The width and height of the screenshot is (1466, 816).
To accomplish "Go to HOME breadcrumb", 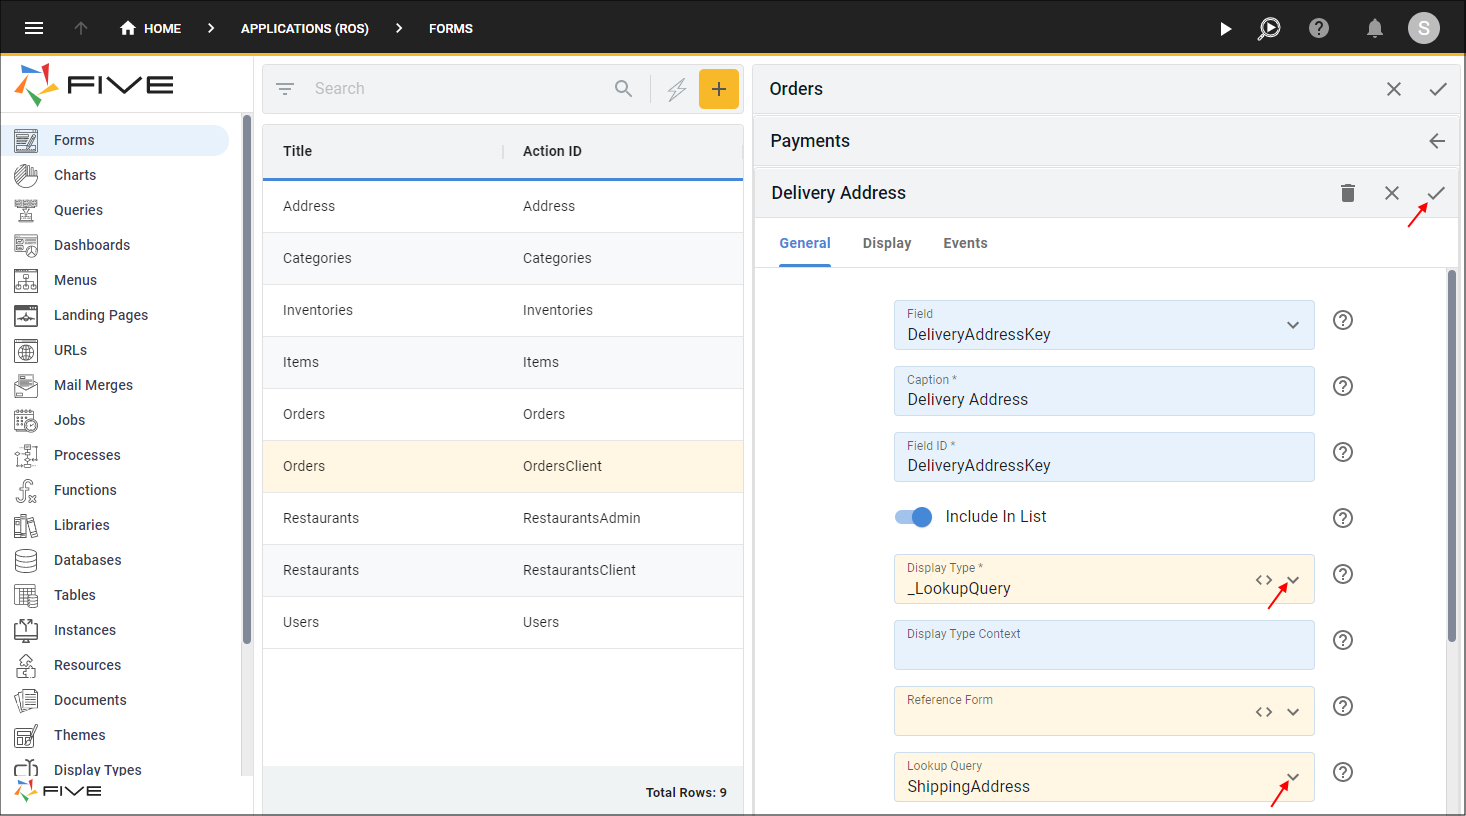I will (150, 29).
